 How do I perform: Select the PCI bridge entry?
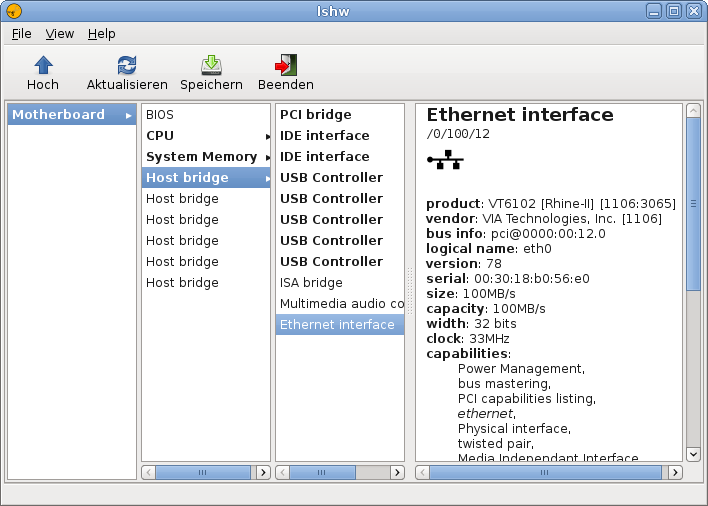(315, 115)
